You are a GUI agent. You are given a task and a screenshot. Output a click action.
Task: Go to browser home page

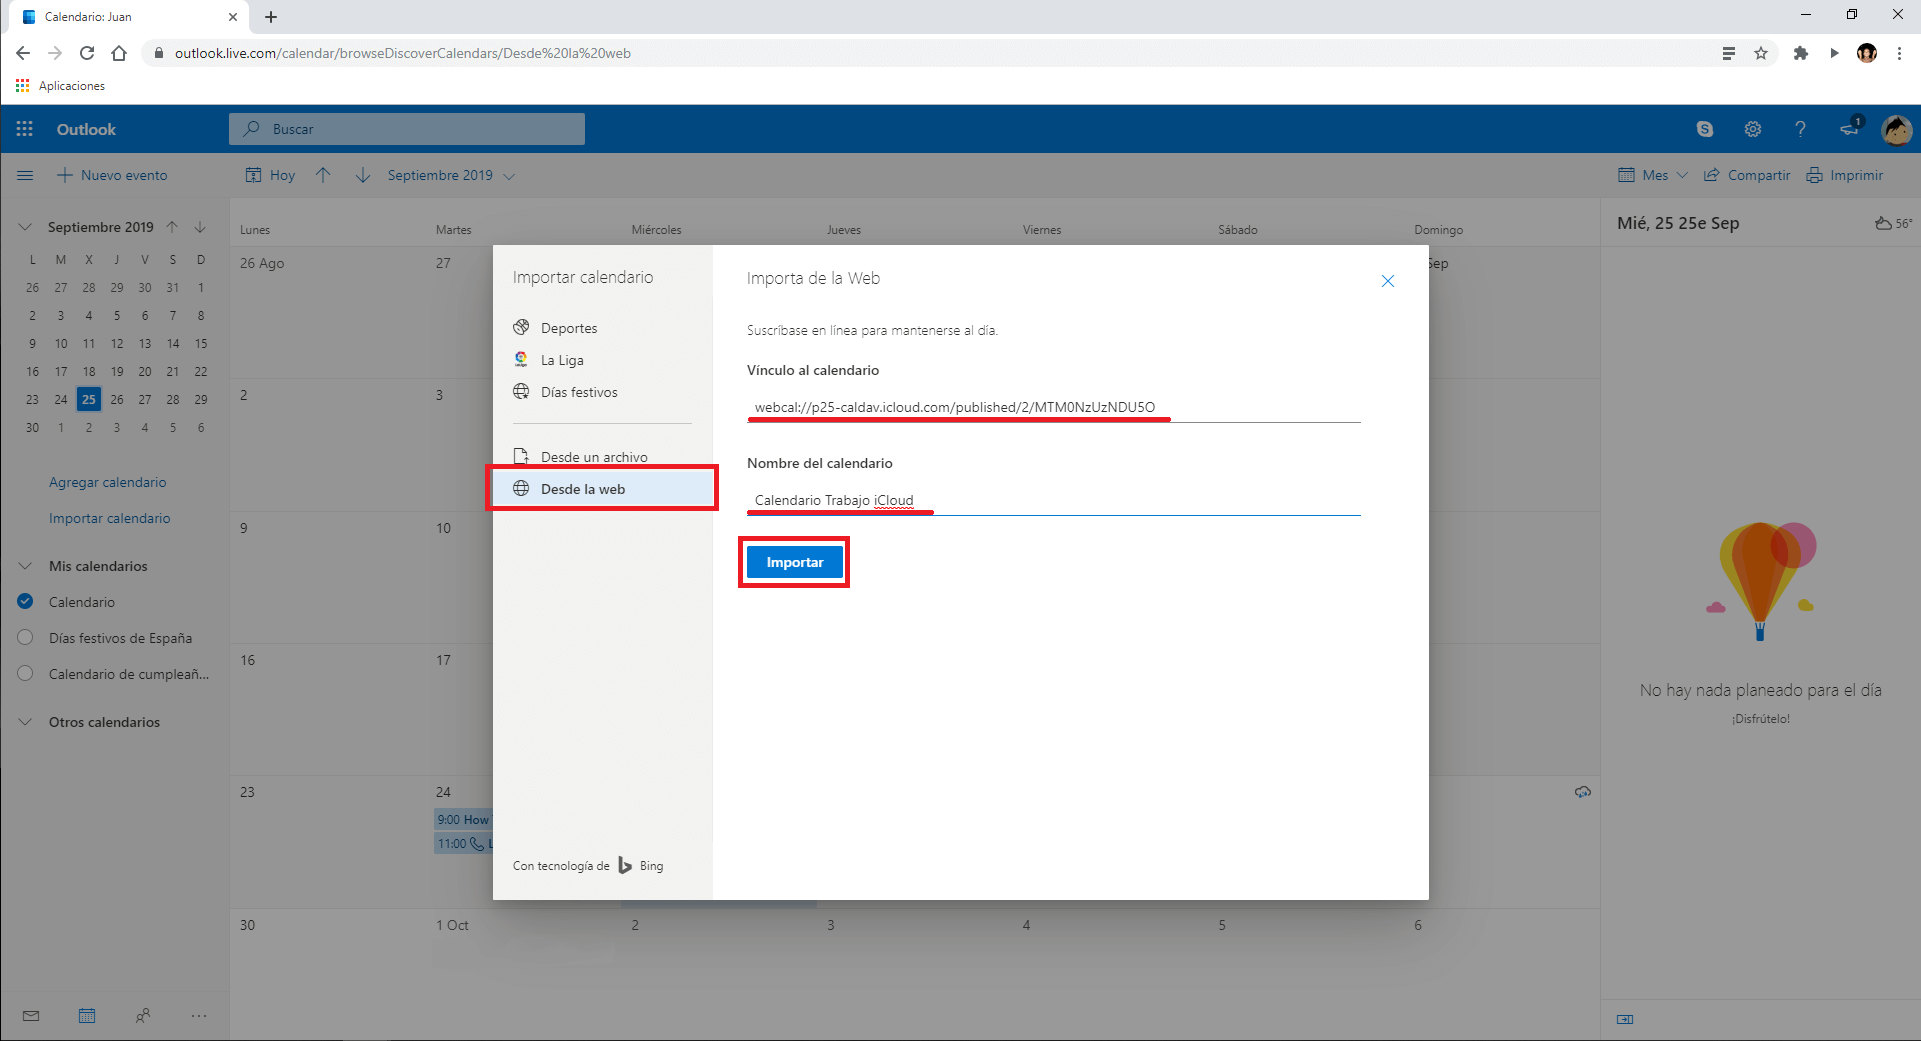click(x=119, y=53)
